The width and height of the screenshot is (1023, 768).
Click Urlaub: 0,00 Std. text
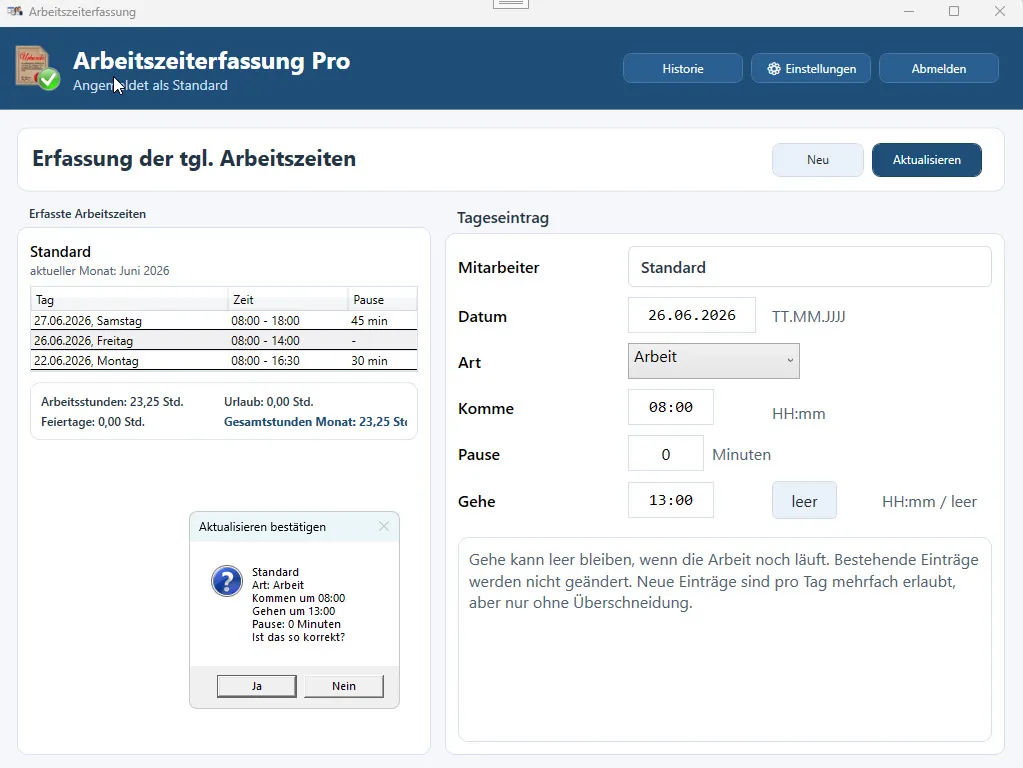[268, 401]
